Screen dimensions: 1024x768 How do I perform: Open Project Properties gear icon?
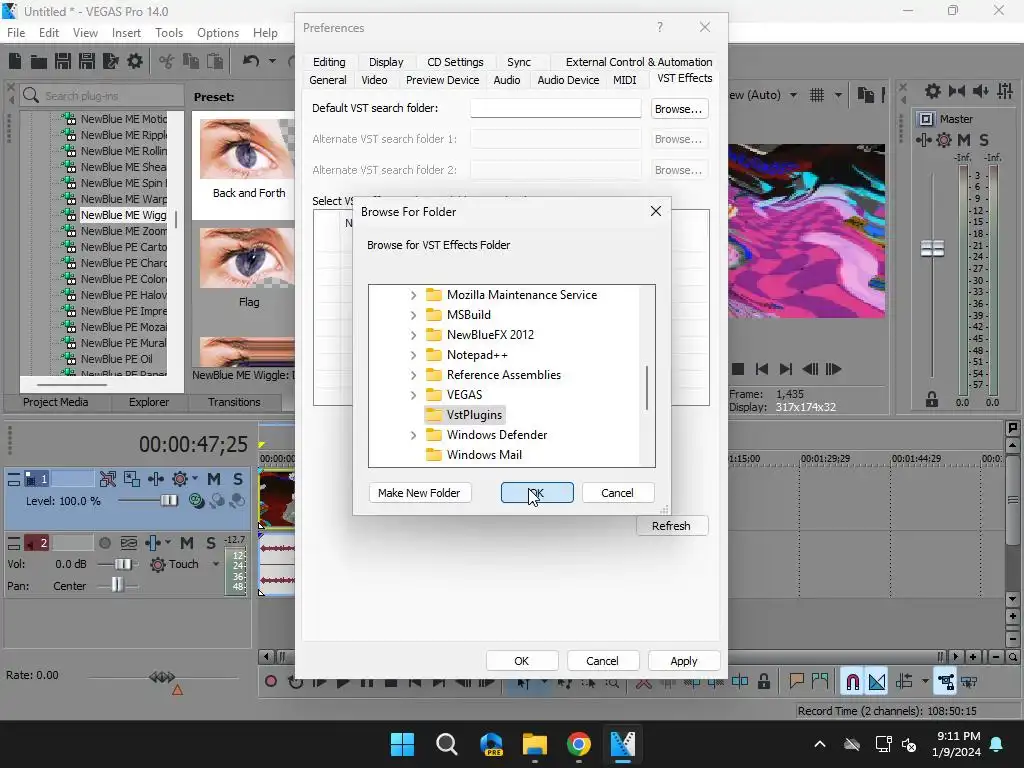tap(135, 61)
